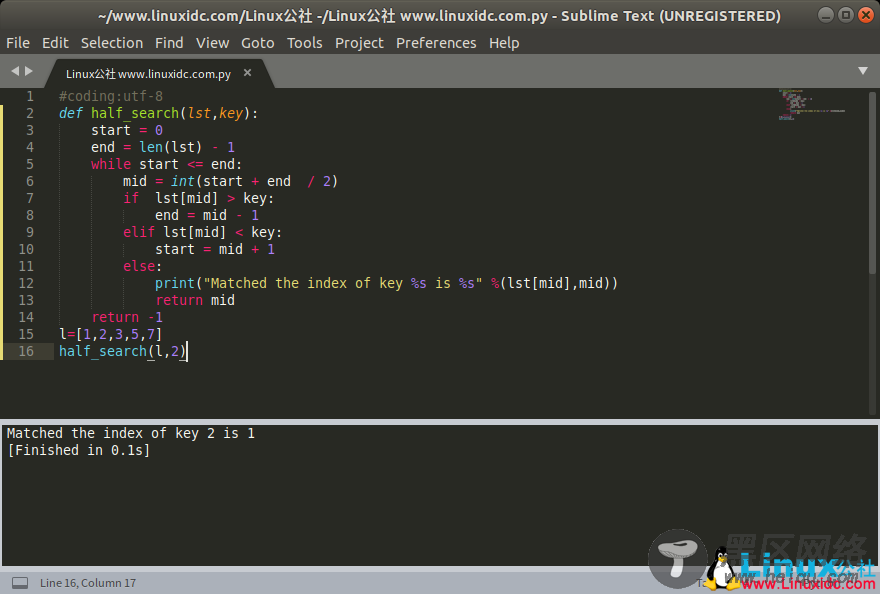
Task: Click 'return -1' on line 14
Action: point(127,317)
